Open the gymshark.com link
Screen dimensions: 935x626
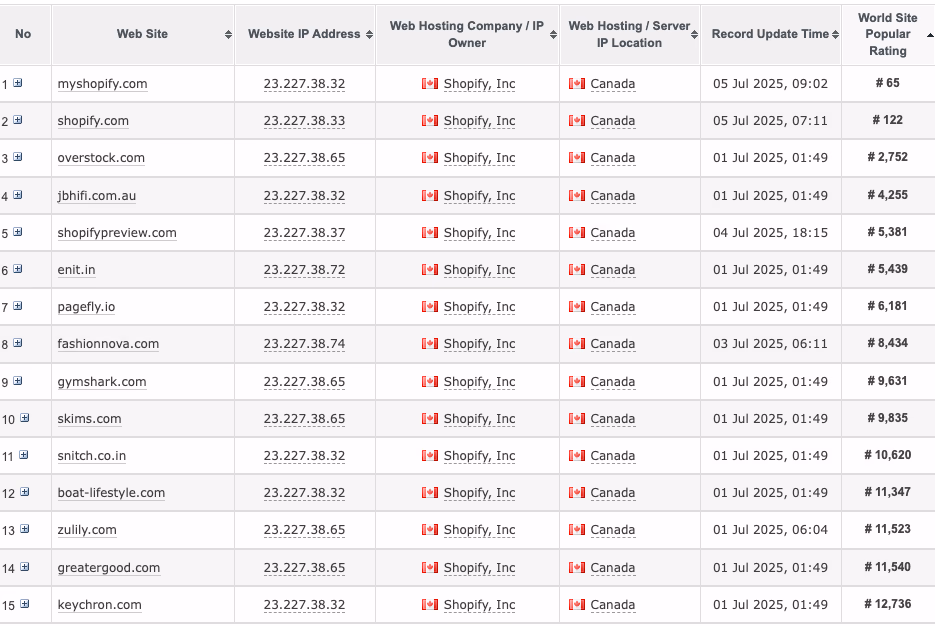(x=102, y=382)
